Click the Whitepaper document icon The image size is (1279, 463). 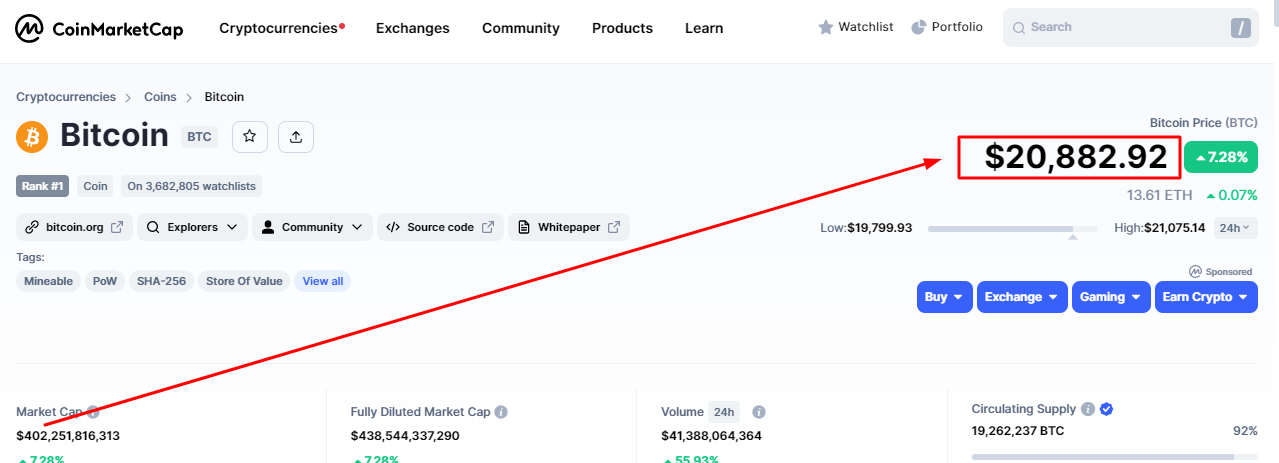click(x=525, y=227)
